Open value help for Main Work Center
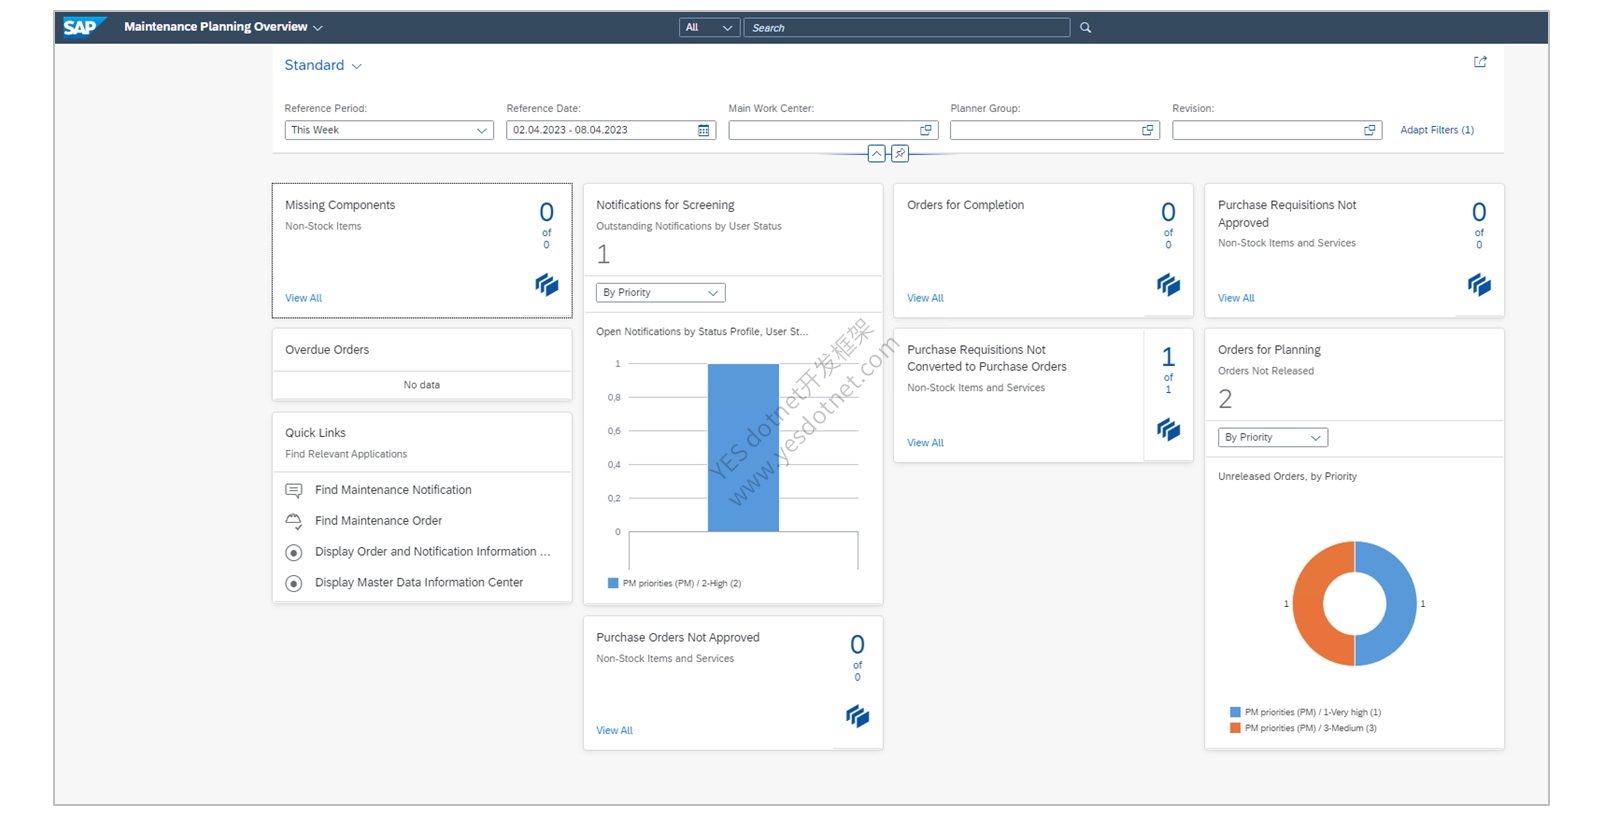The image size is (1600, 816). pos(926,130)
